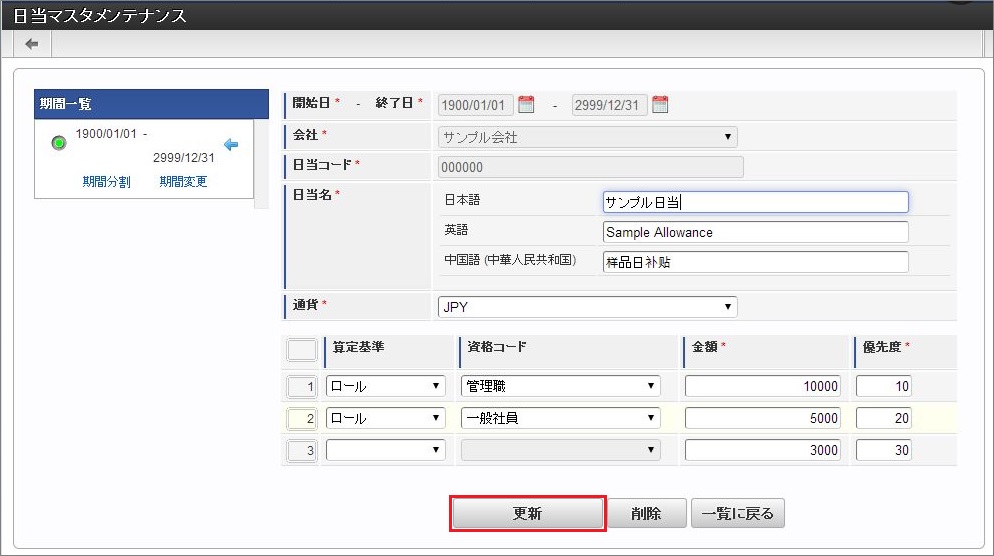Open row 3 disabled 資格コード dropdown
The width and height of the screenshot is (994, 556).
[560, 450]
